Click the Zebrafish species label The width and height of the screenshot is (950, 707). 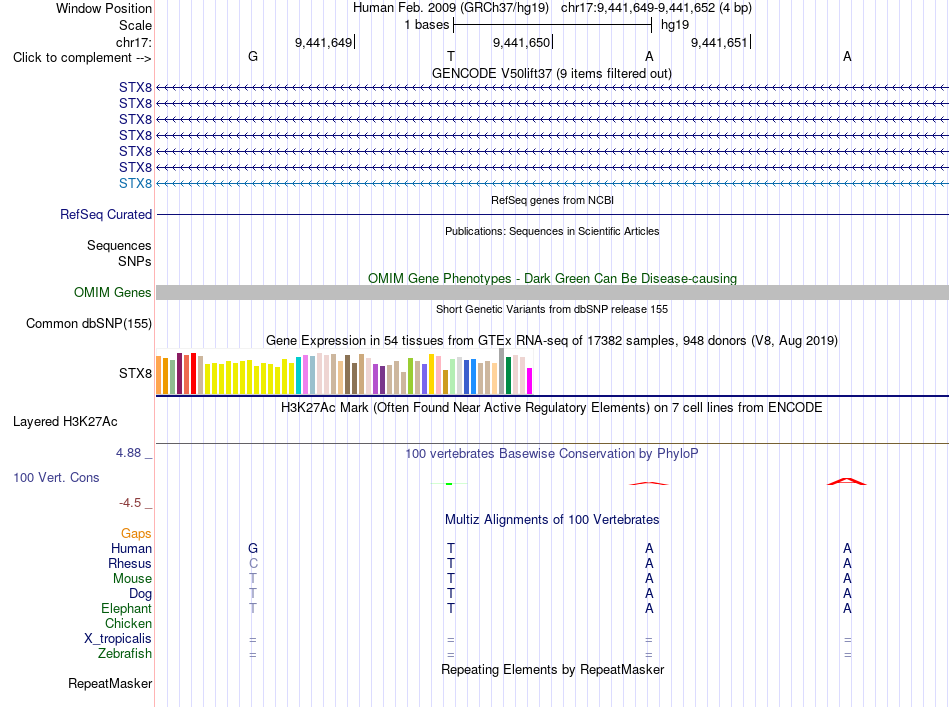[125, 654]
